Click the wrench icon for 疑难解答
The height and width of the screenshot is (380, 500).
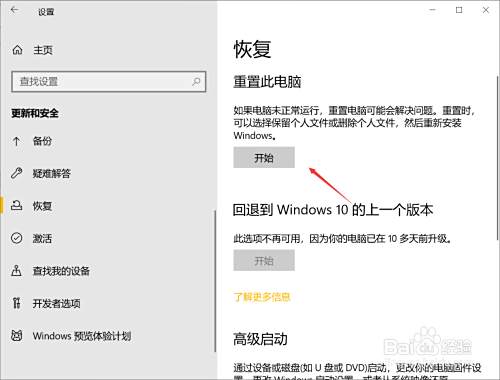tap(17, 173)
